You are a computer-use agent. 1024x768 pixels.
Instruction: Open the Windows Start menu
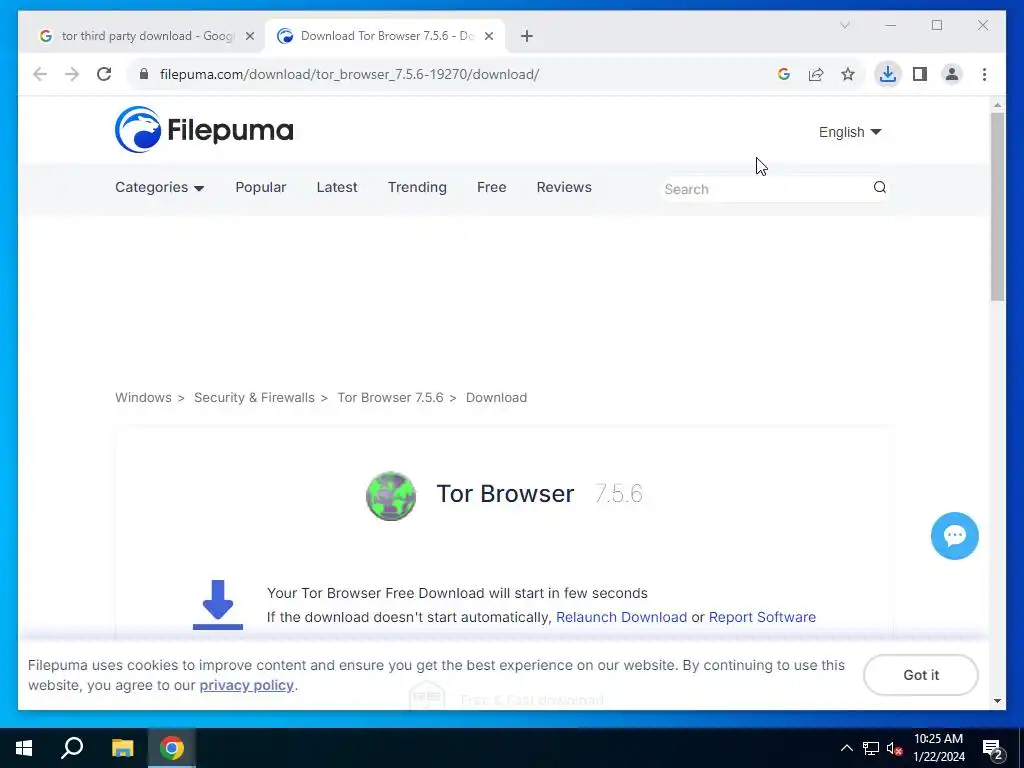click(x=24, y=748)
